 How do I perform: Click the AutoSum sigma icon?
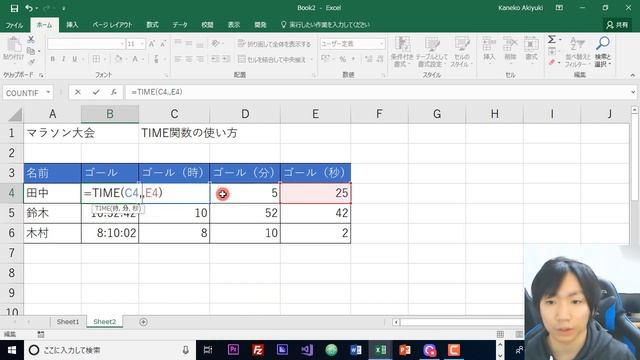(x=552, y=40)
